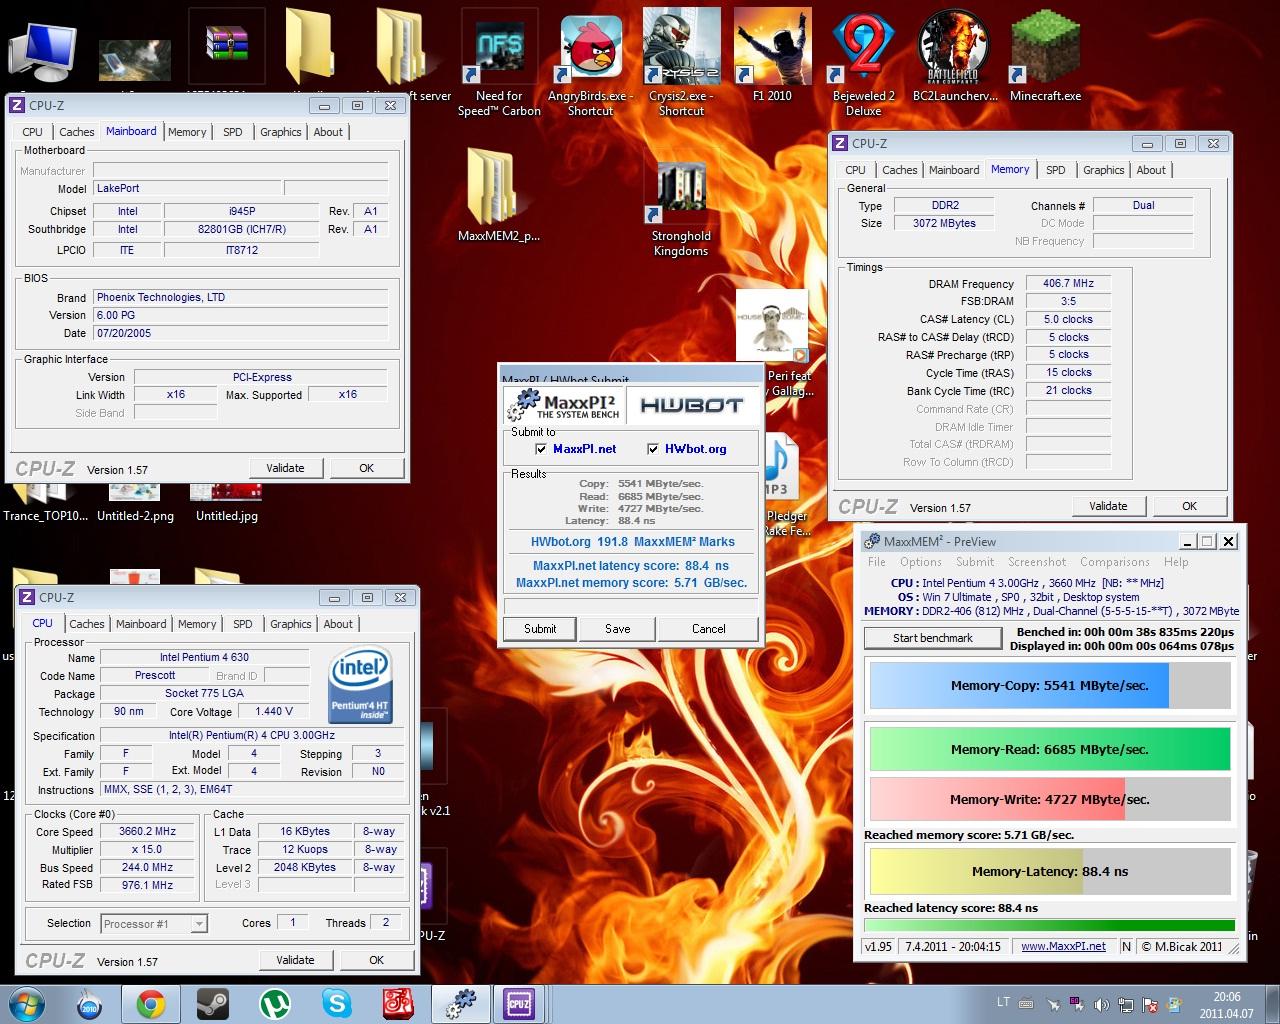The width and height of the screenshot is (1280, 1024).
Task: Switch to CPU-Z taskbar icon
Action: [x=519, y=1003]
